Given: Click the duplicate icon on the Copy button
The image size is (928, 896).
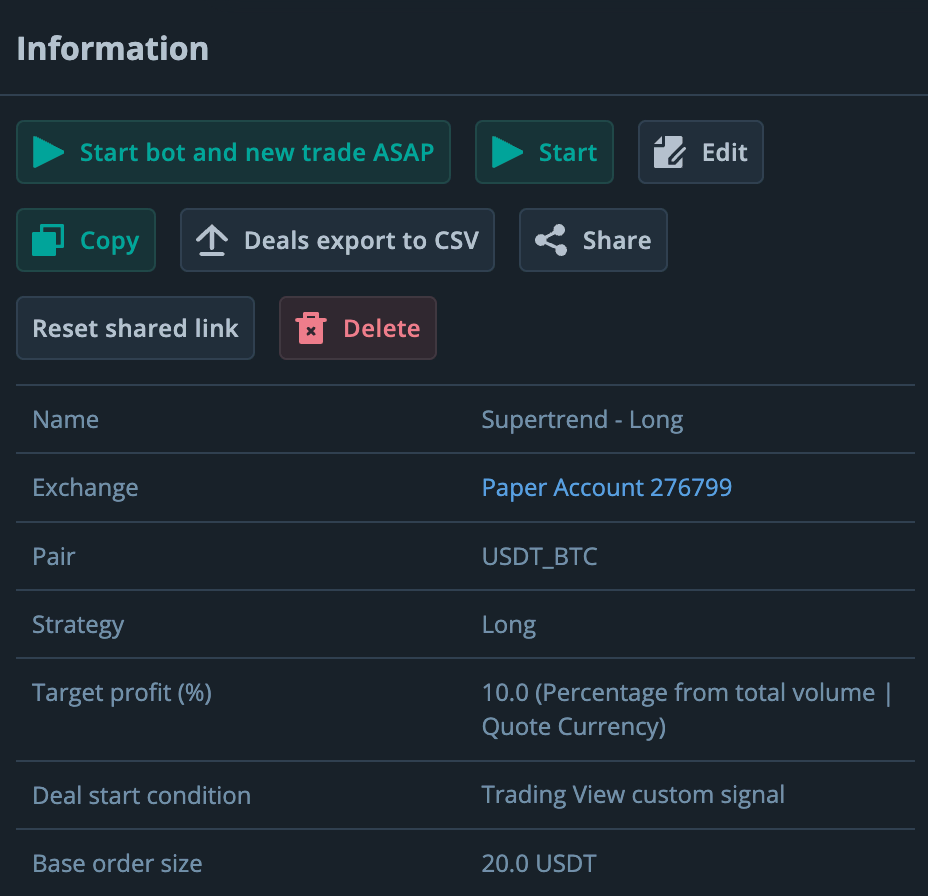Looking at the screenshot, I should [48, 241].
